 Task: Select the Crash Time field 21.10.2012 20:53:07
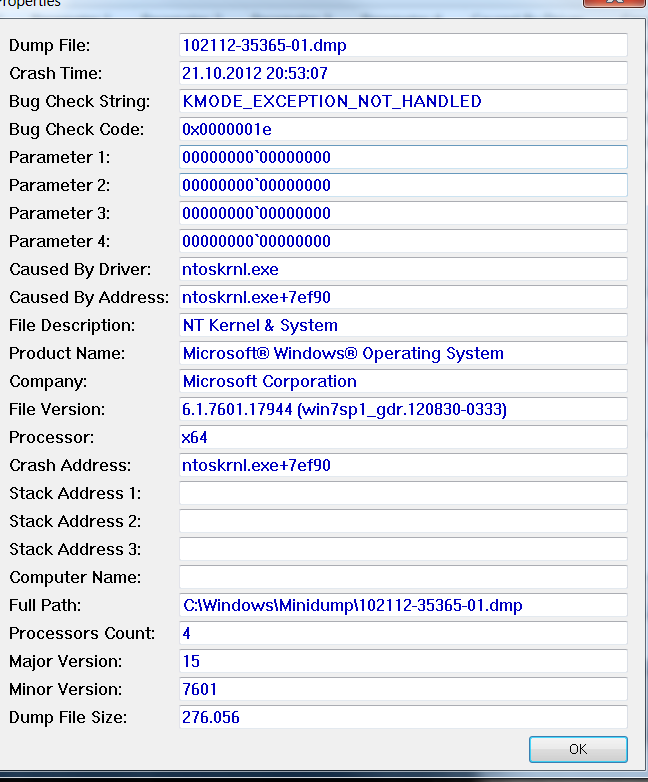[x=403, y=73]
